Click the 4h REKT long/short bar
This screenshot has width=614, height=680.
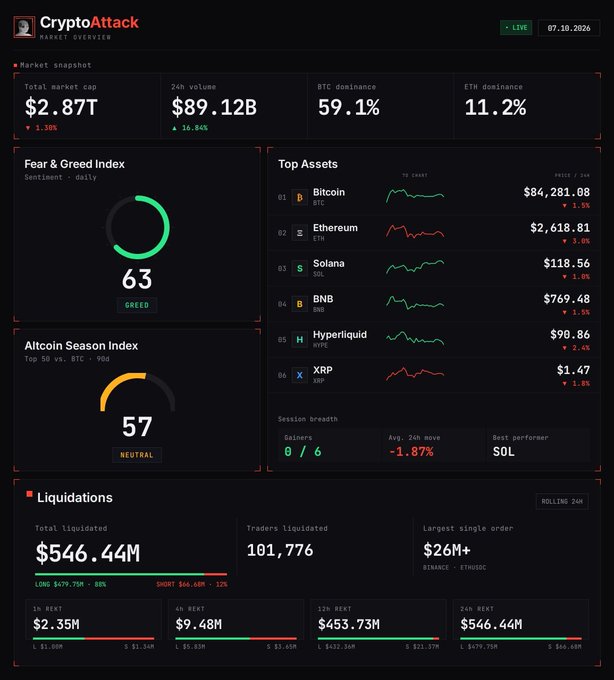tap(236, 638)
